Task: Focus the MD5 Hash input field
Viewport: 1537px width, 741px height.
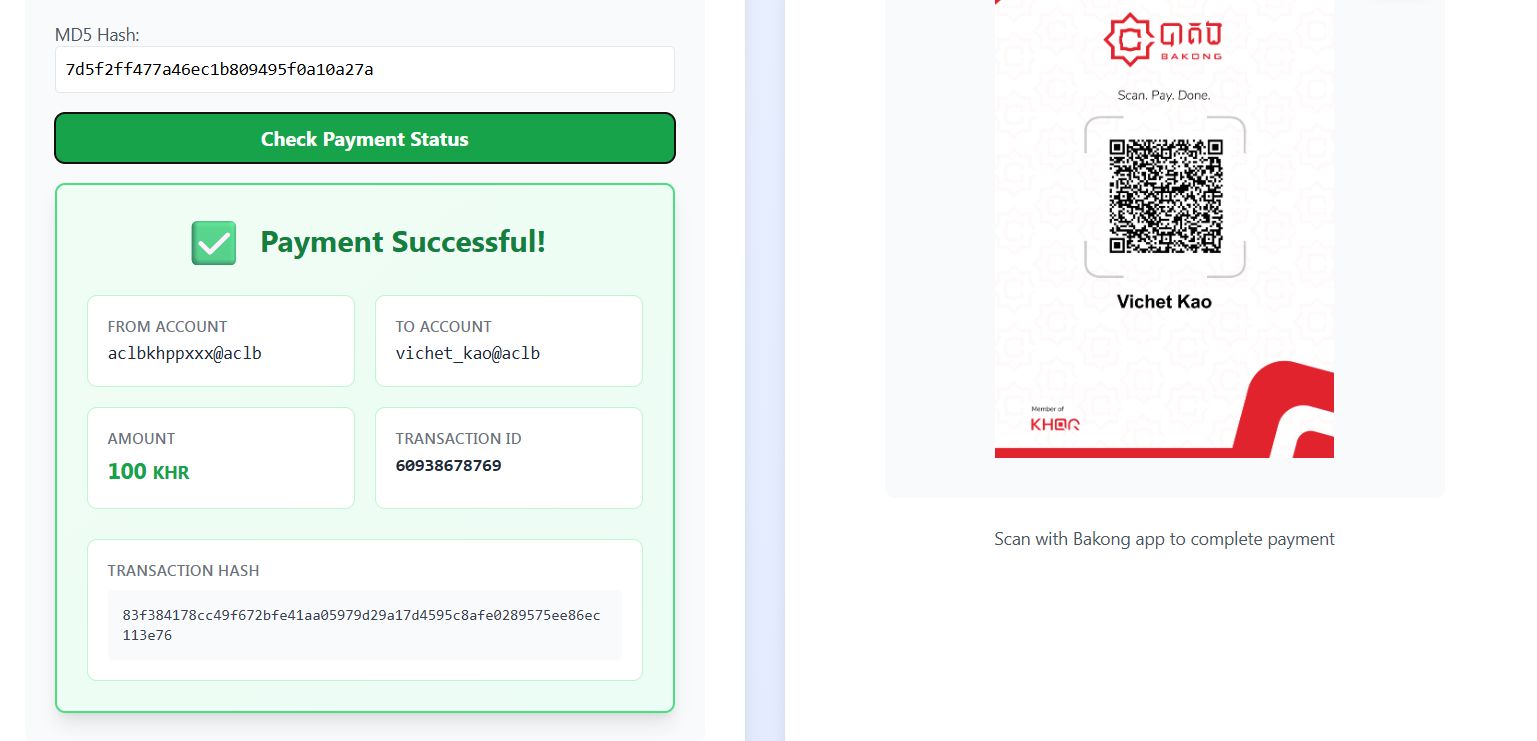Action: [x=365, y=69]
